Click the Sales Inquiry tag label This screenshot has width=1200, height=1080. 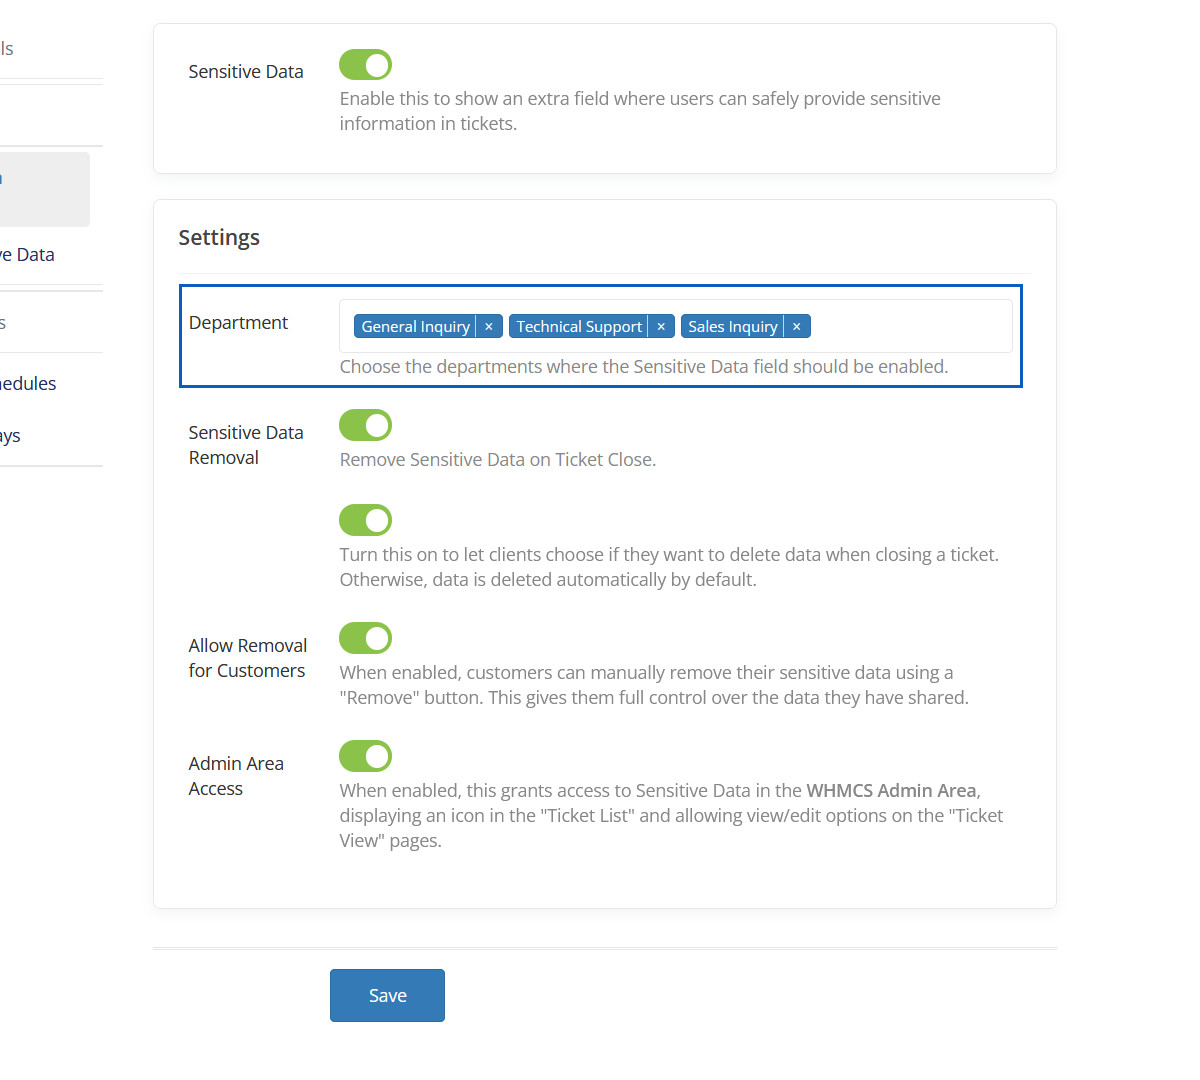[732, 327]
